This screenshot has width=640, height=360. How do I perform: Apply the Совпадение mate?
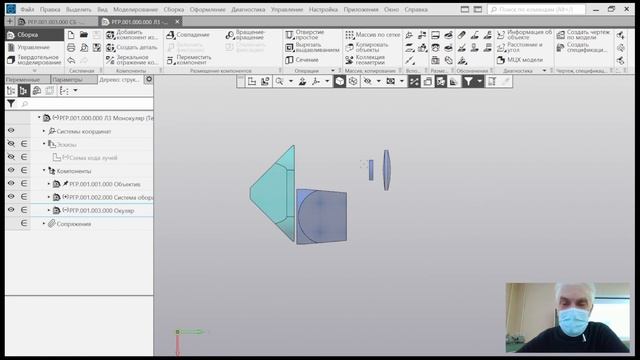(x=188, y=35)
